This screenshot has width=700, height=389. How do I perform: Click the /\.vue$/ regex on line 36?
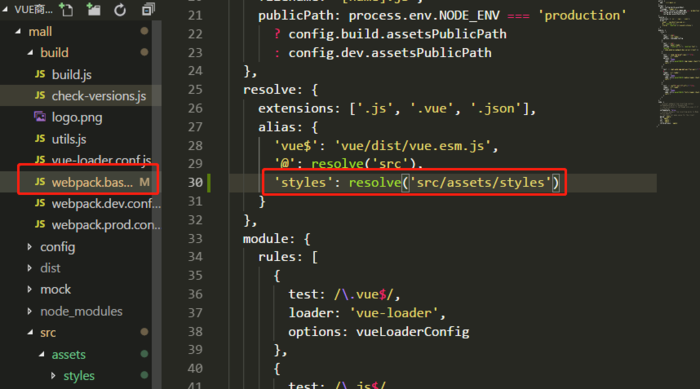click(x=363, y=294)
